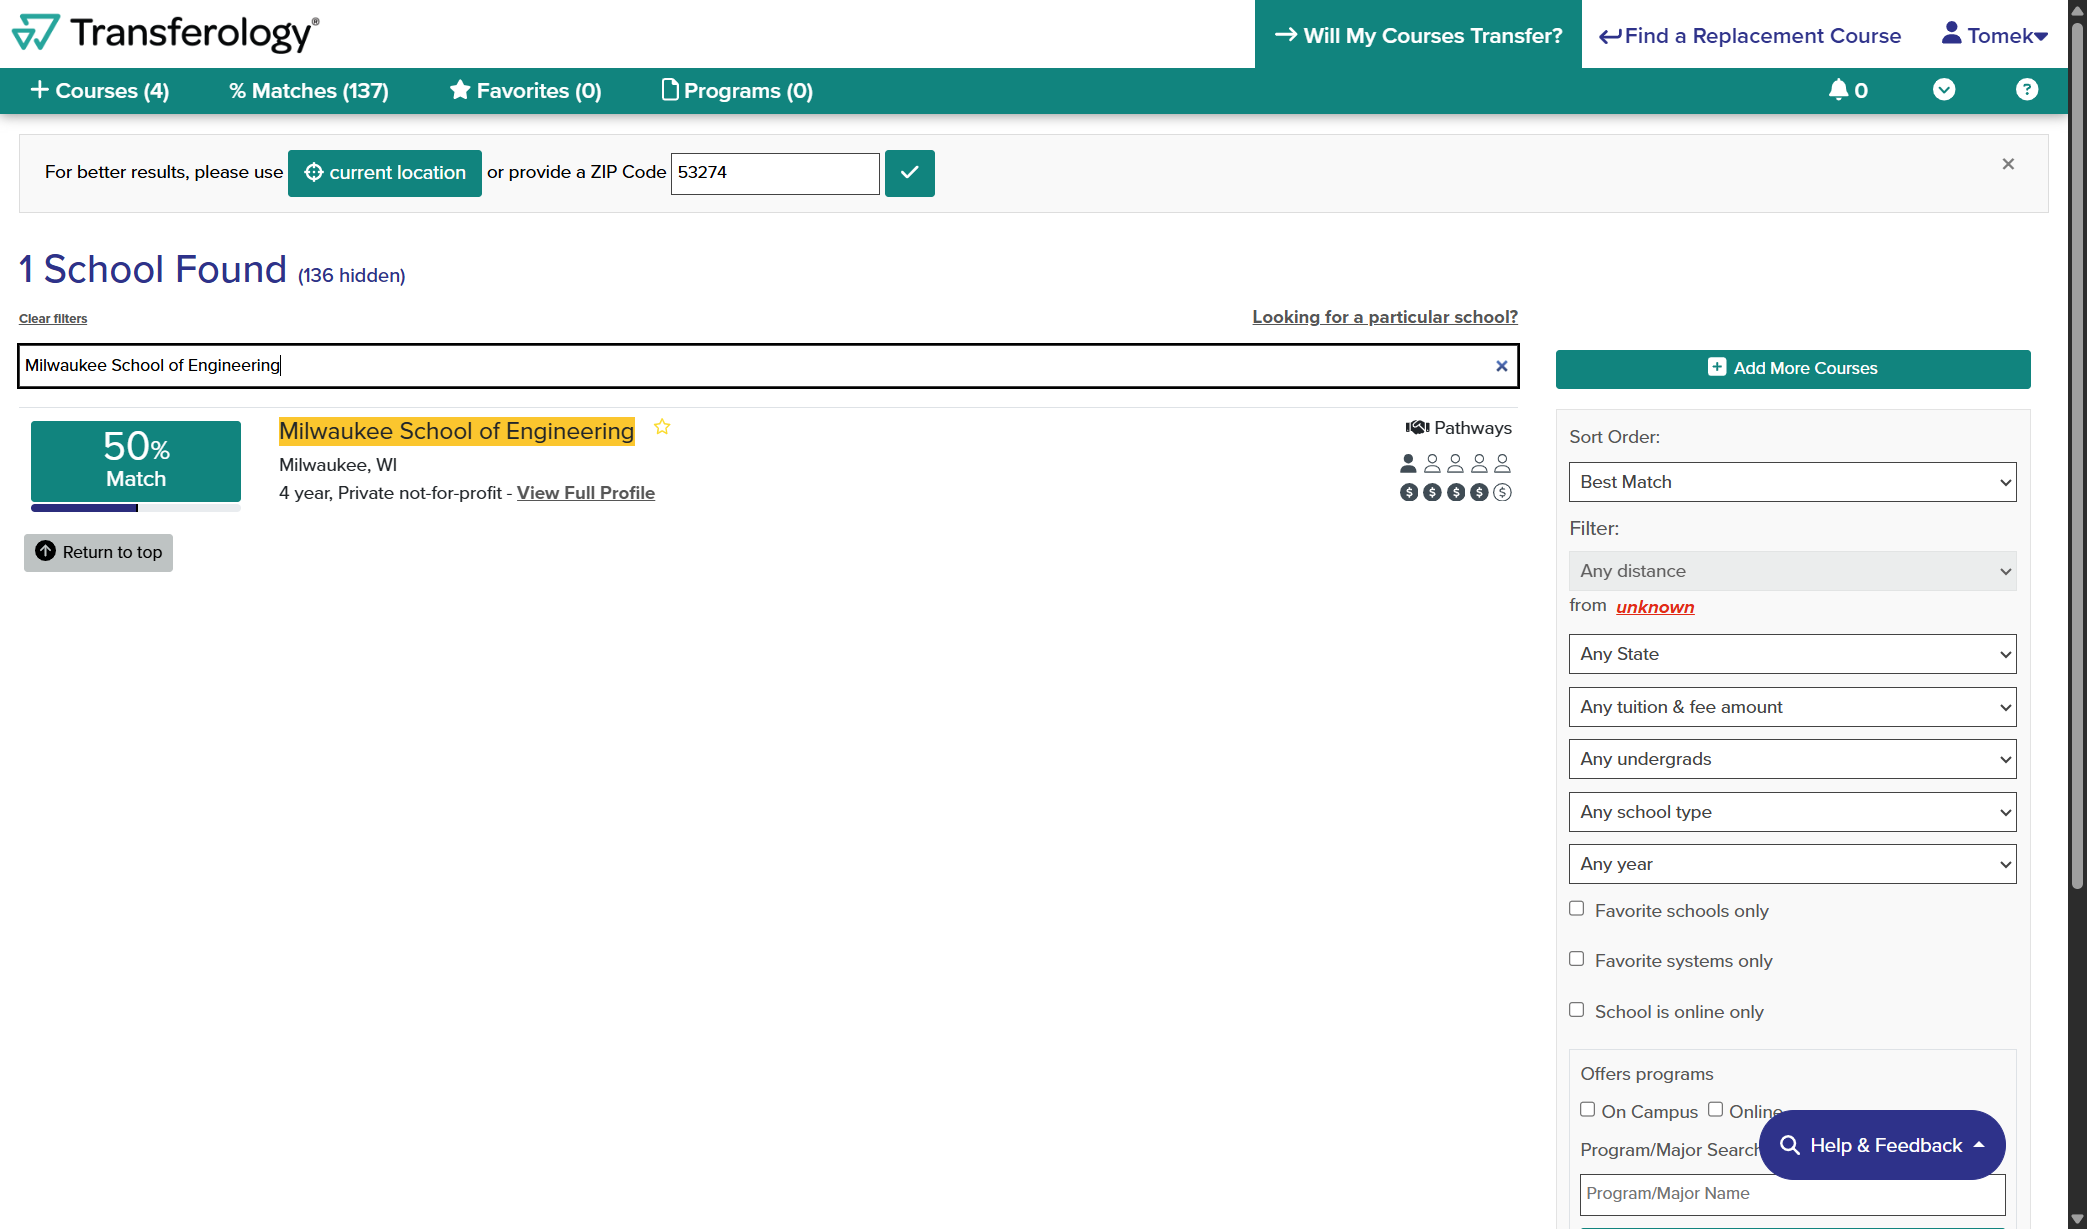Screen dimensions: 2087x1229
Task: Open the Help & Feedback widget
Action: tap(1882, 1145)
